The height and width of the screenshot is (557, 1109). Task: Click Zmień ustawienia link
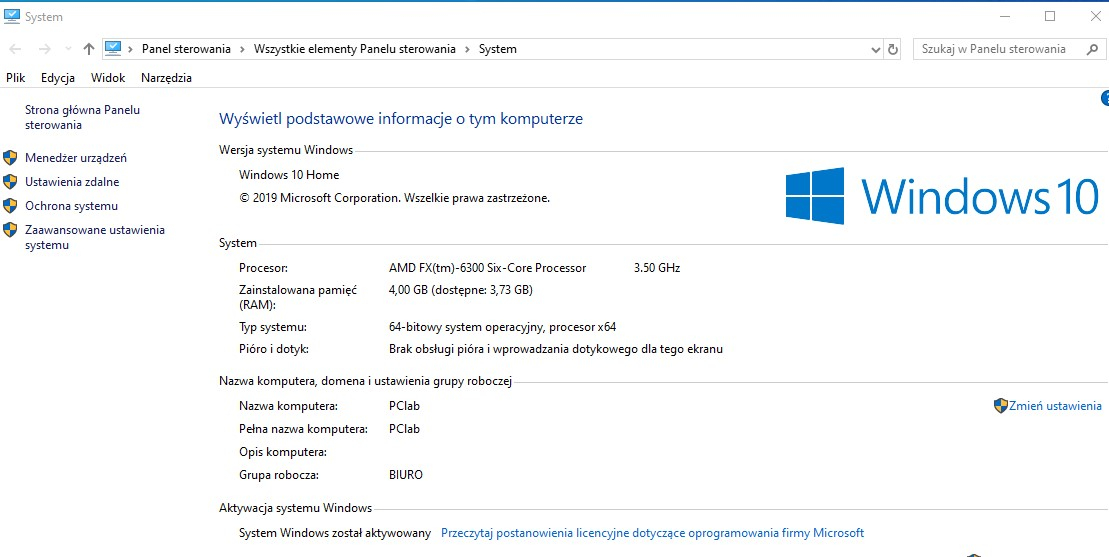(x=1055, y=406)
